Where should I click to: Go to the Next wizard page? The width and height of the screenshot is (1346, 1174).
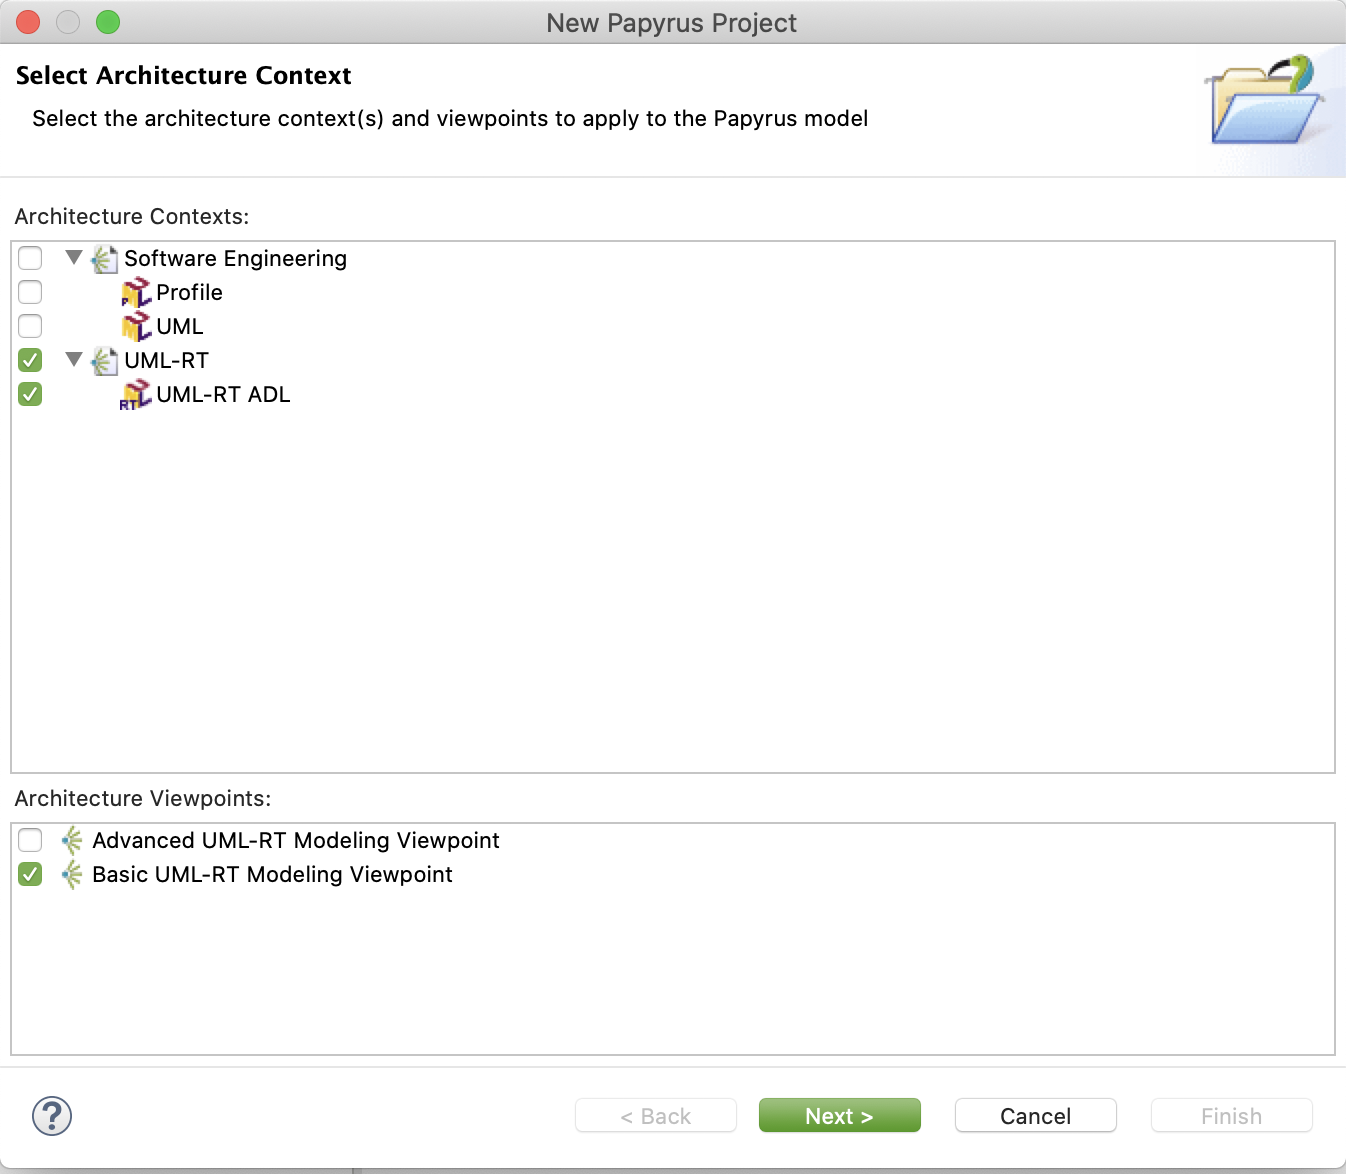[x=840, y=1116]
